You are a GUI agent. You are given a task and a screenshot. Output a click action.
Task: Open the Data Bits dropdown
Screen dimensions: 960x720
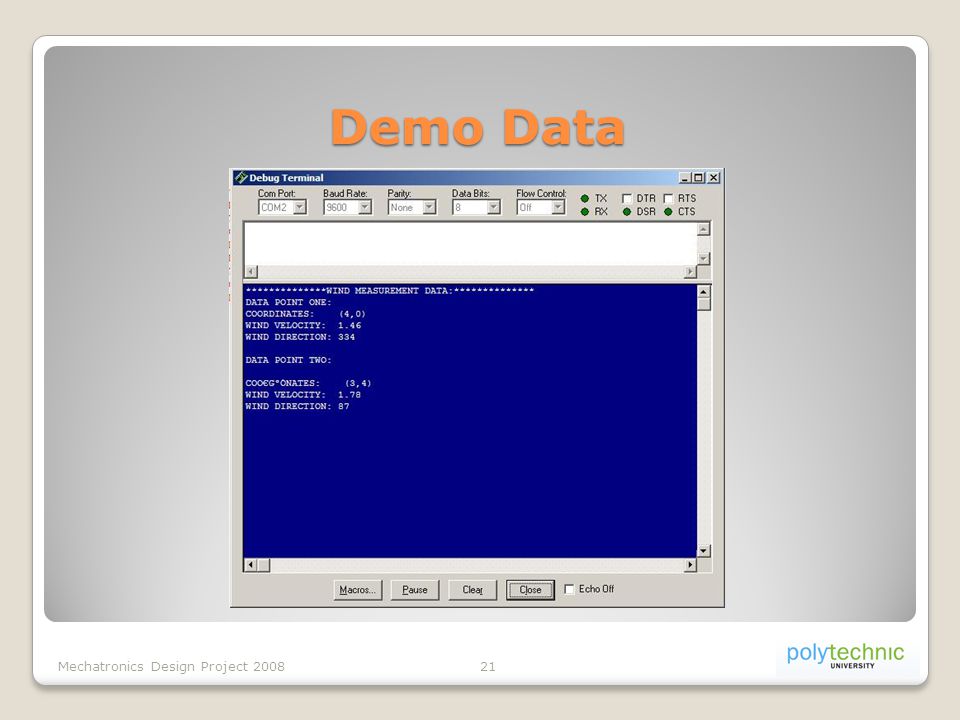point(493,208)
